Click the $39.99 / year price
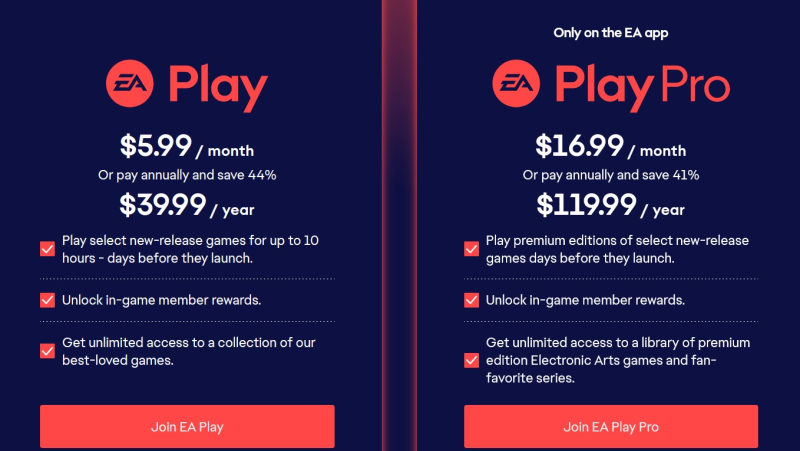Image resolution: width=800 pixels, height=451 pixels. click(x=187, y=205)
